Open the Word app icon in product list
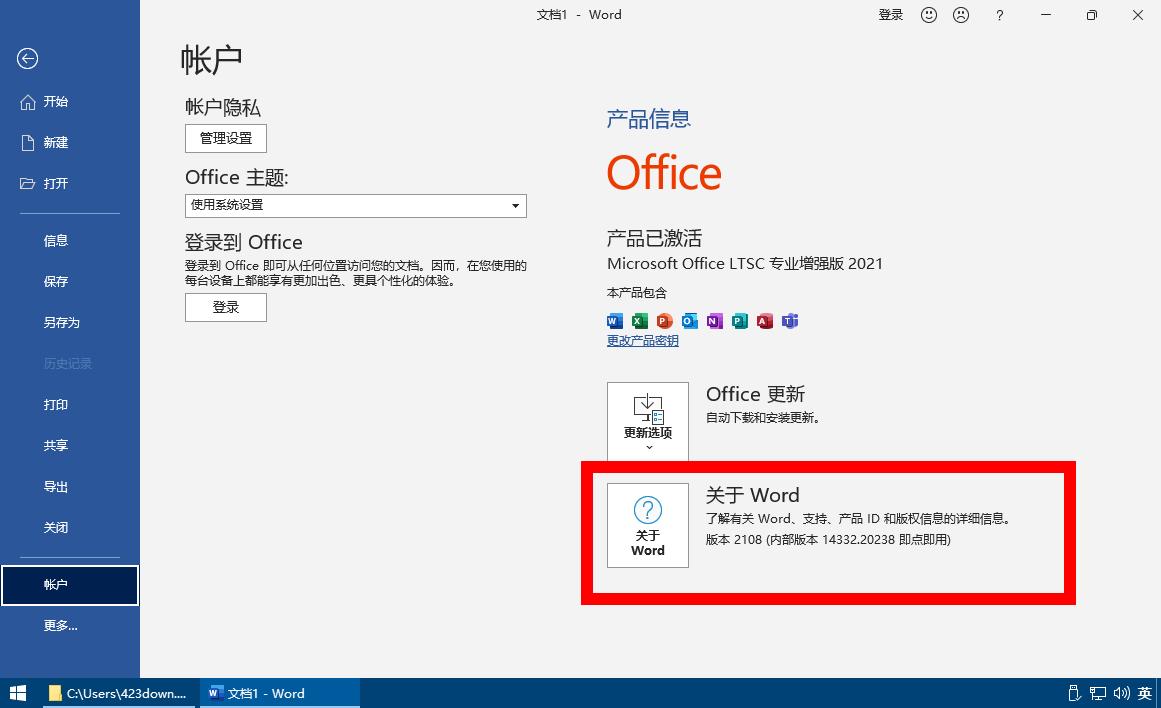This screenshot has width=1161, height=708. [614, 321]
